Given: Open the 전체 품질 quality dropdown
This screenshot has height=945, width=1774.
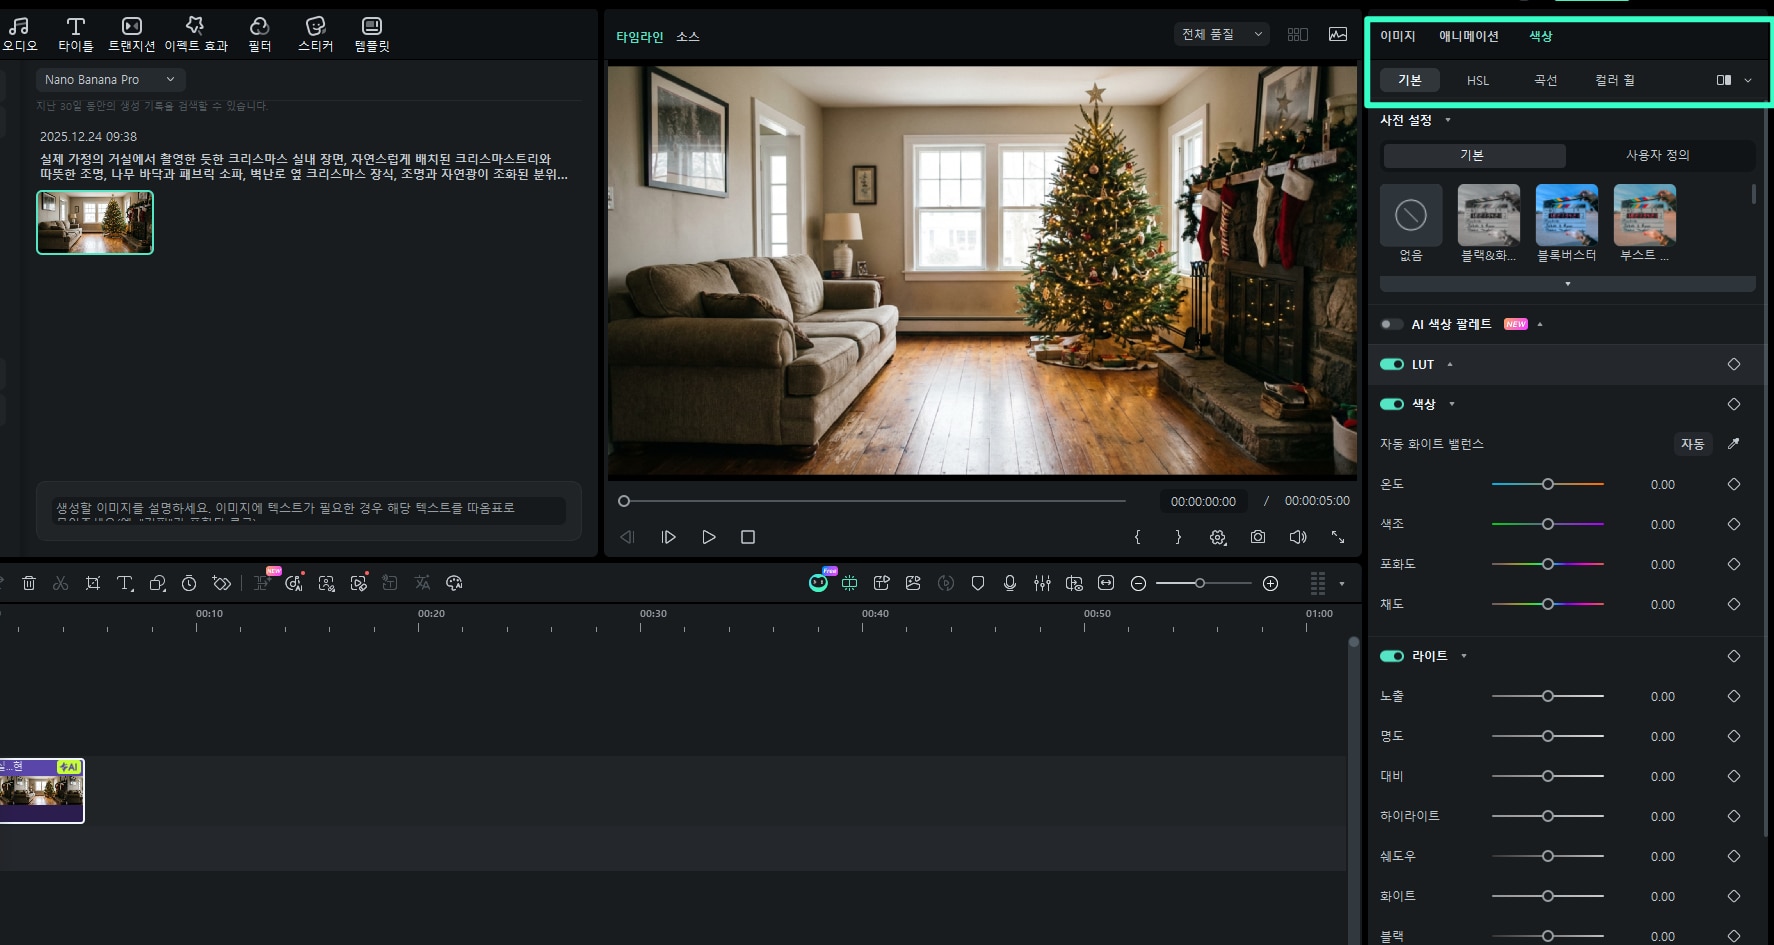Looking at the screenshot, I should point(1221,34).
